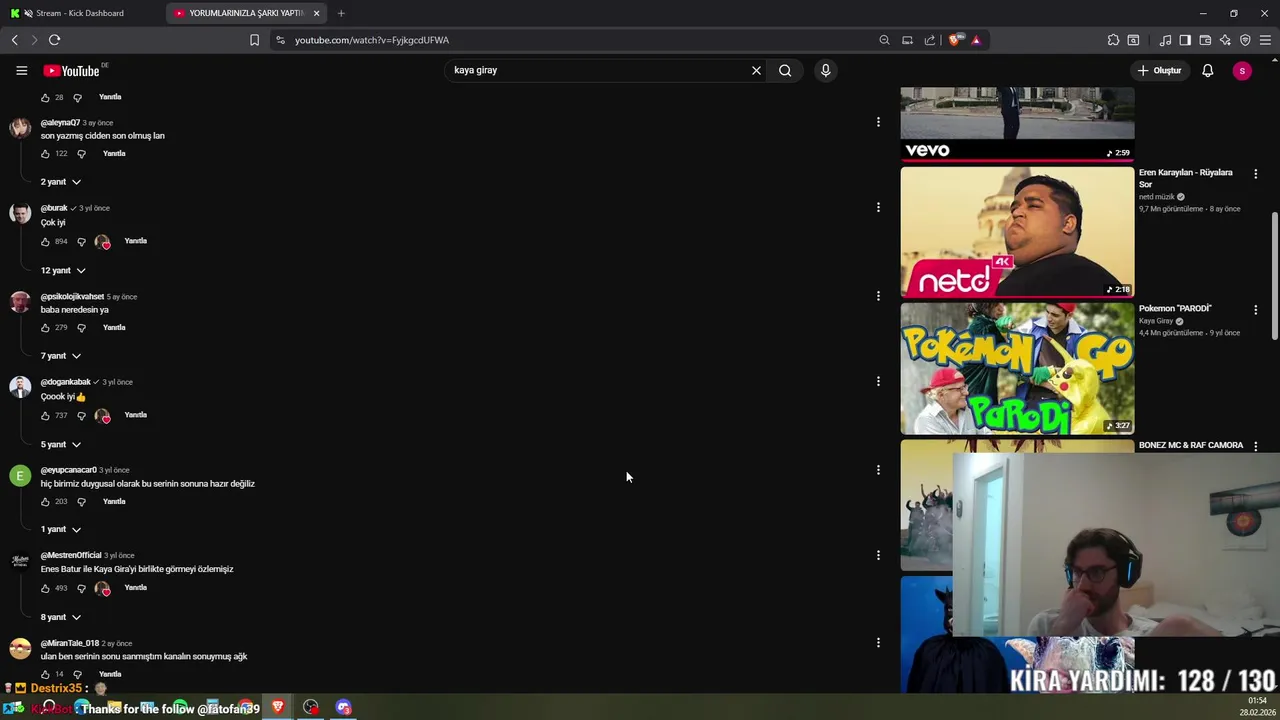Run the search with the magnifier button
This screenshot has height=720, width=1280.
coord(785,70)
